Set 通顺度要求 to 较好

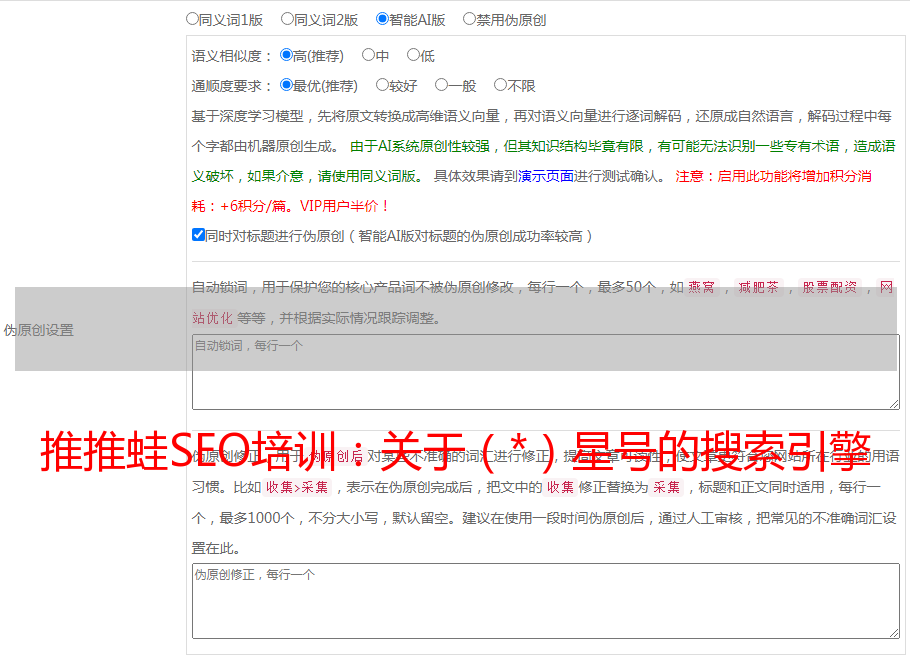tap(382, 85)
